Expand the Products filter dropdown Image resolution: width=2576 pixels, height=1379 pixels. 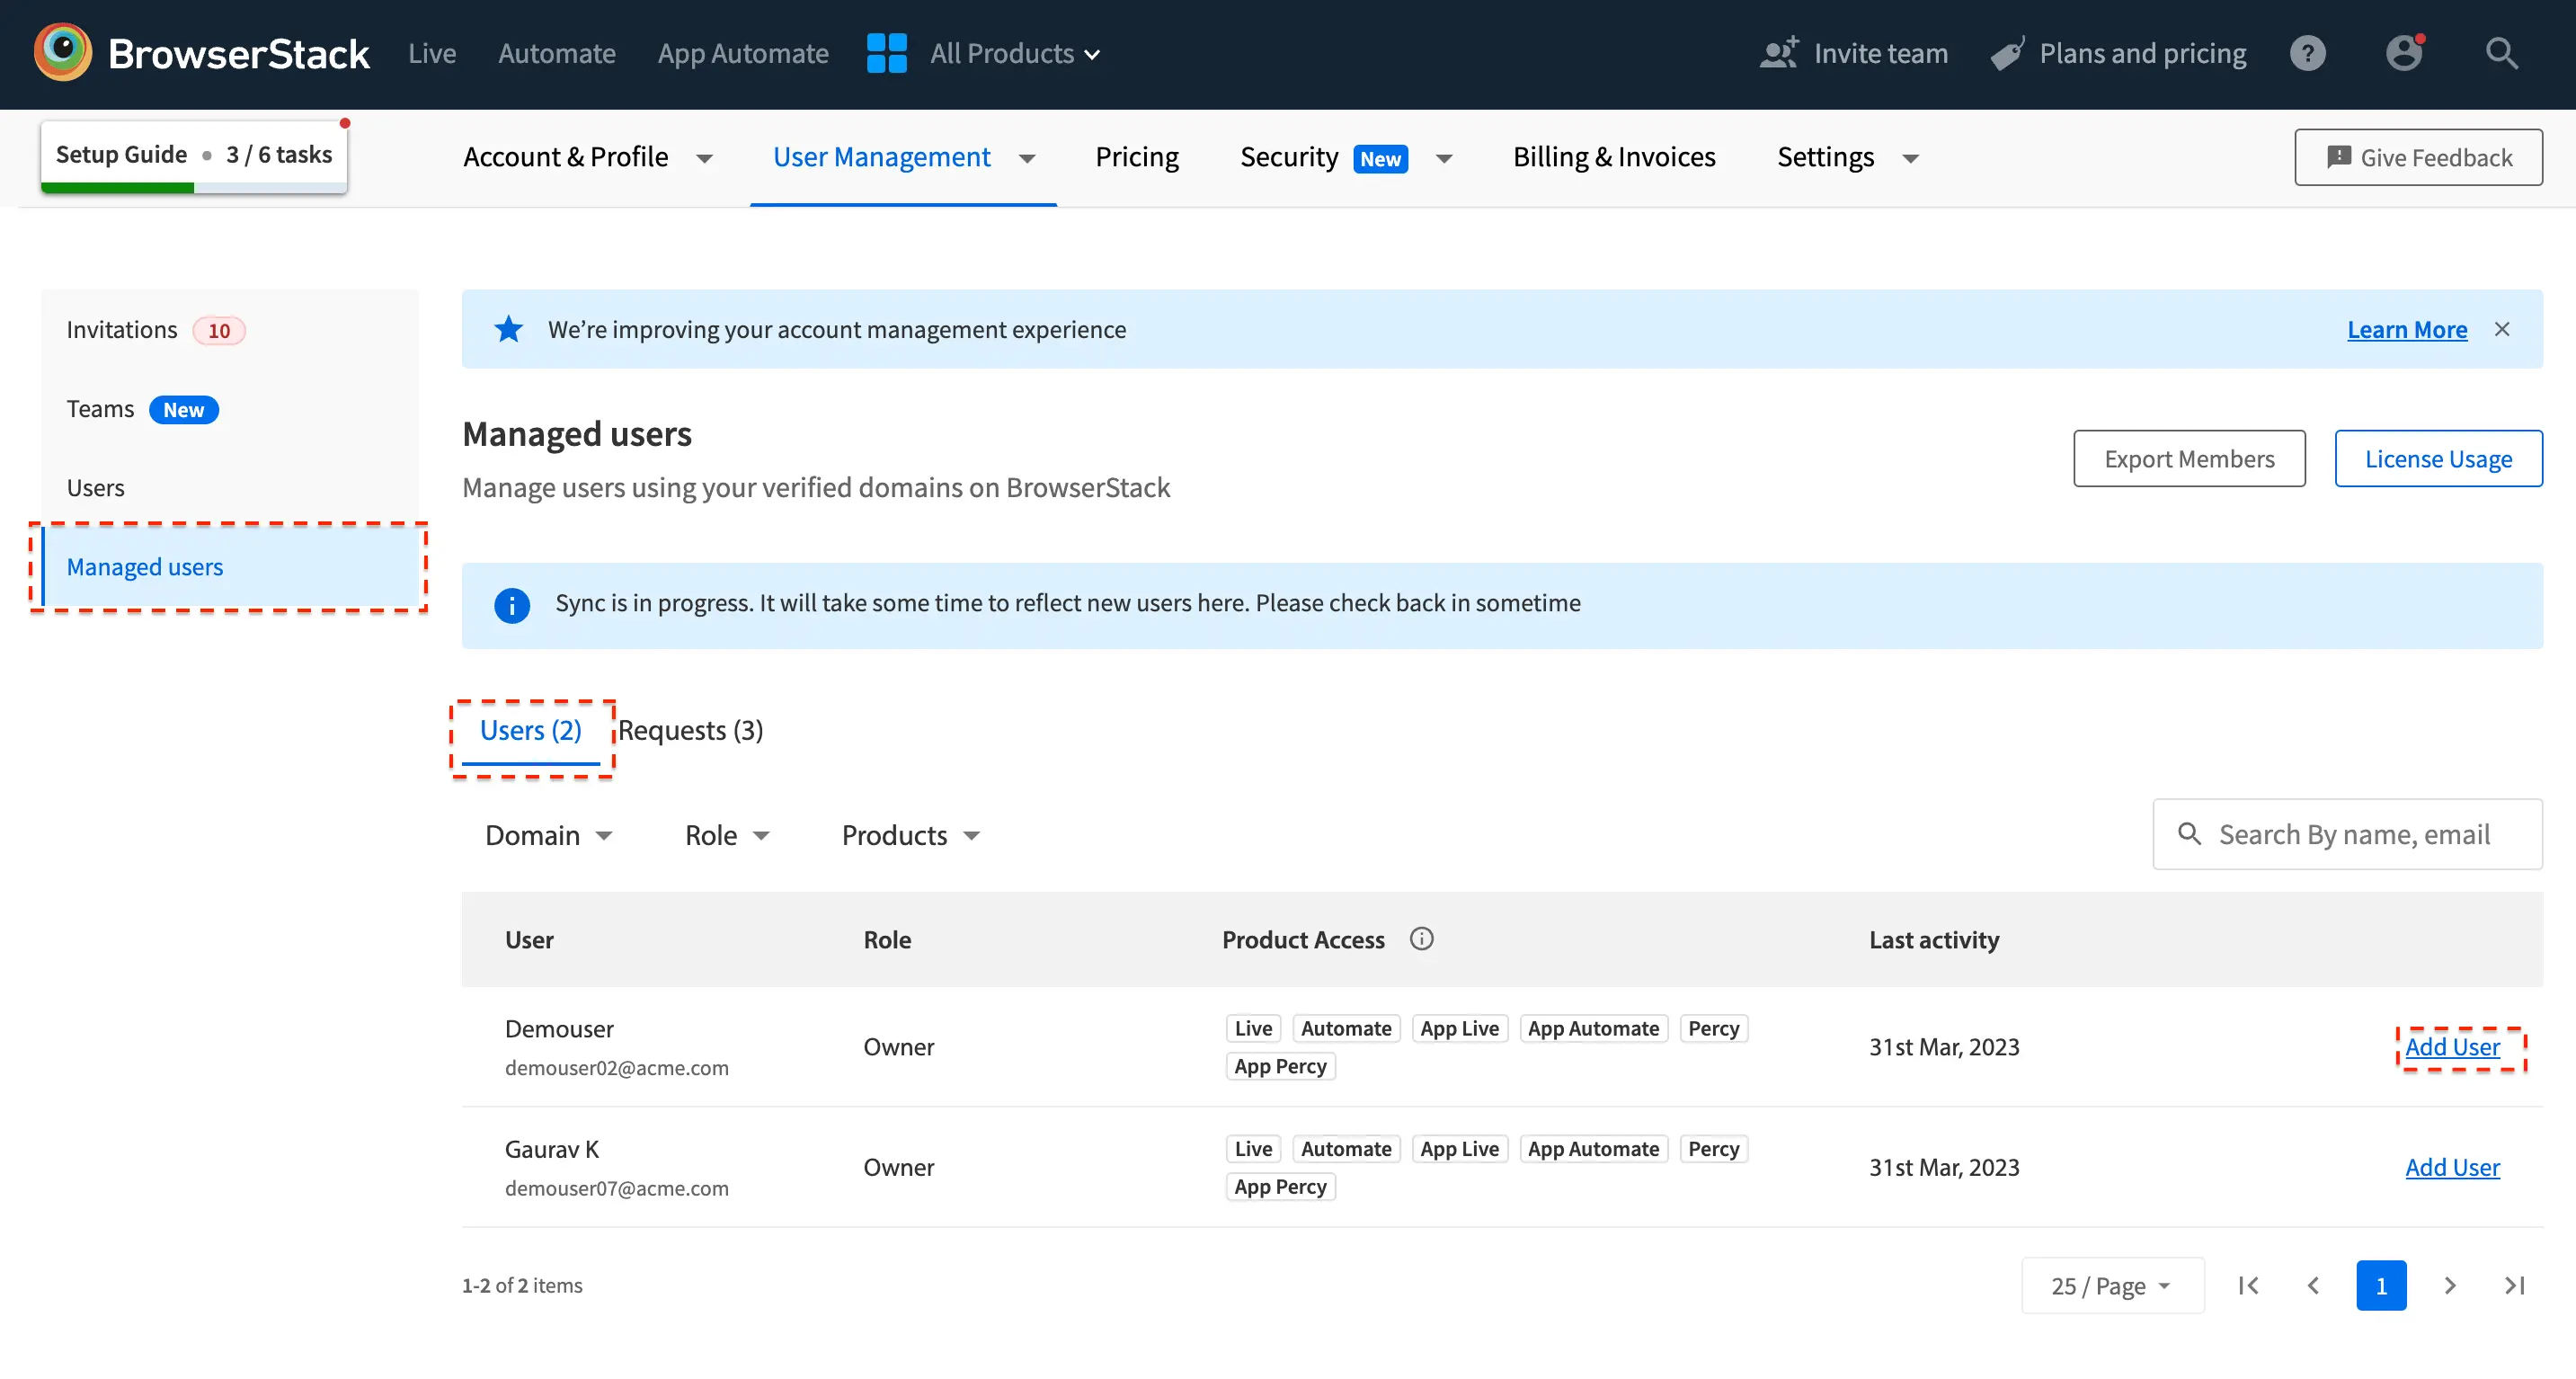coord(910,835)
